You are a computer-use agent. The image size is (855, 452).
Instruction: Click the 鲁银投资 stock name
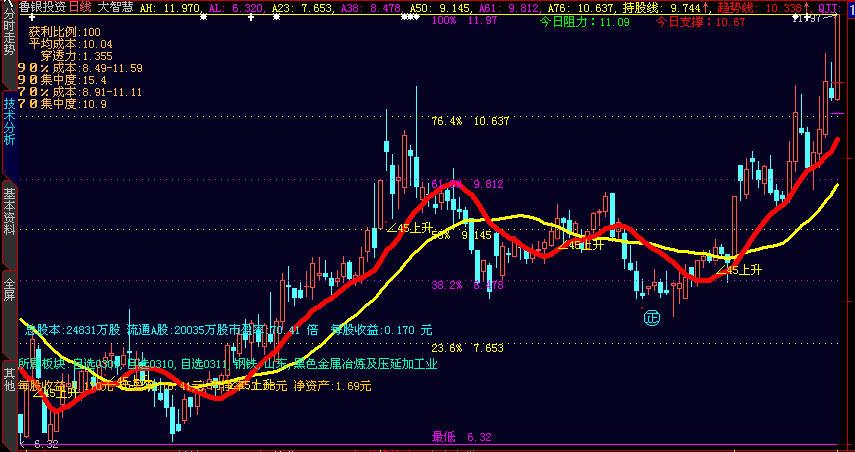(x=43, y=7)
